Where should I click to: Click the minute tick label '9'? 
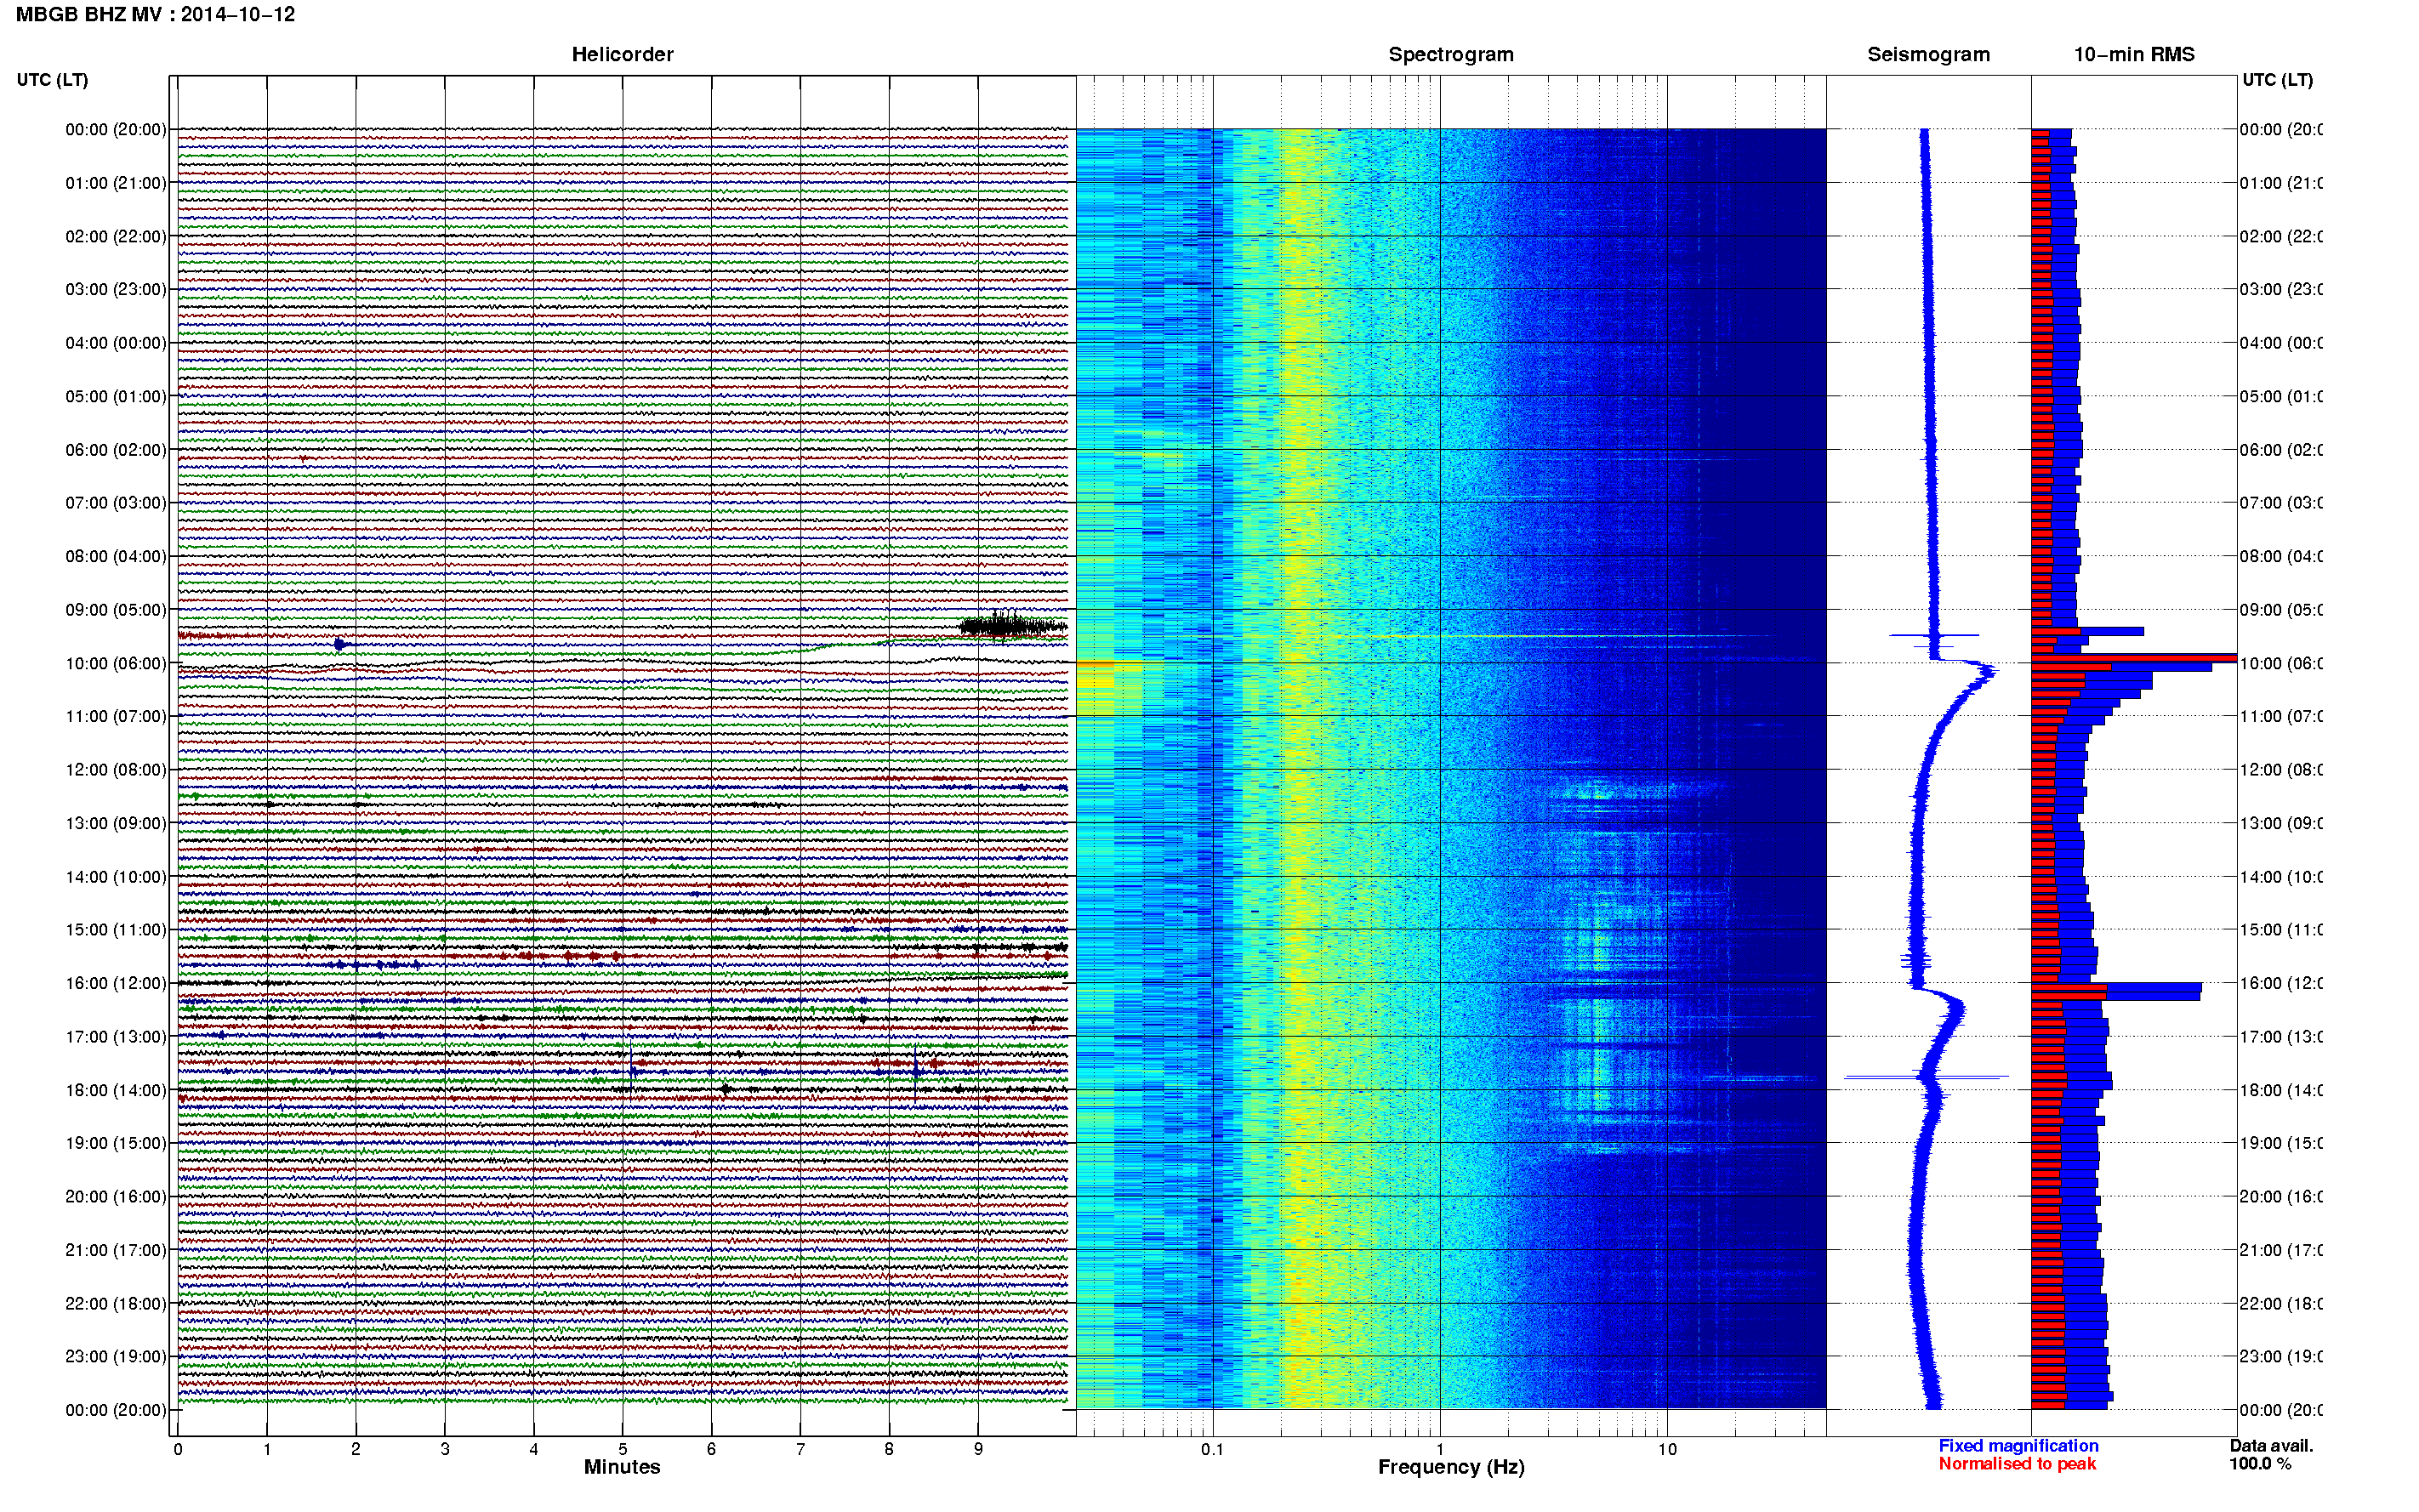978,1450
